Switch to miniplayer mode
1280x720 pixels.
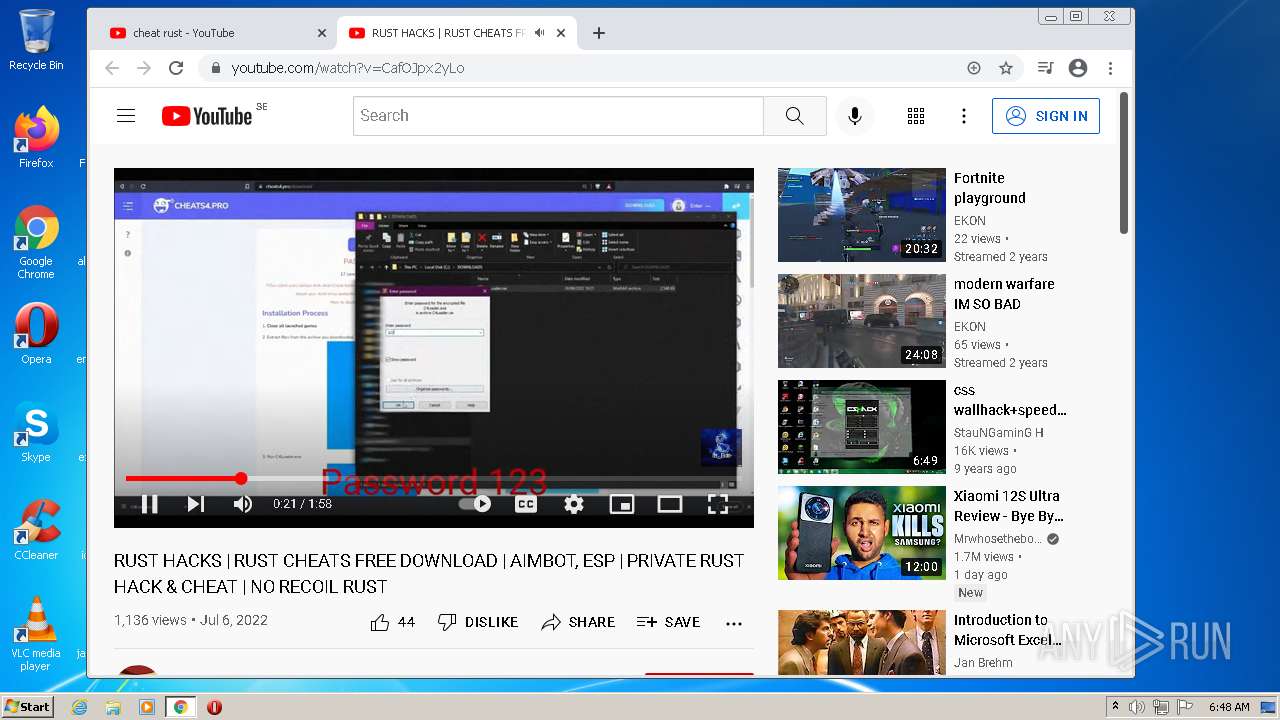pyautogui.click(x=622, y=504)
